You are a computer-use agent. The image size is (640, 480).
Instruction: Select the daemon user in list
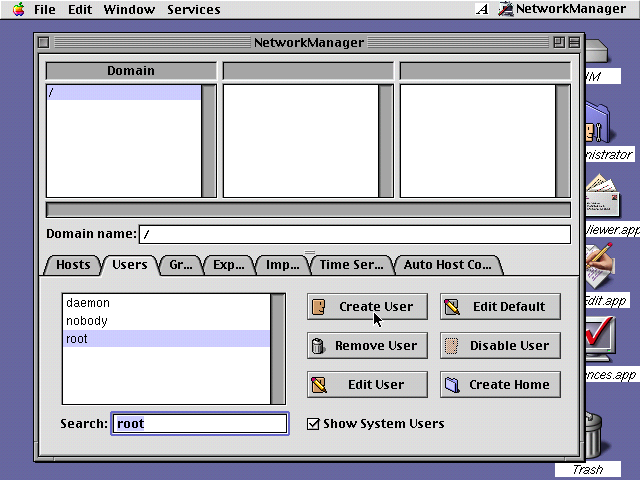(x=88, y=303)
